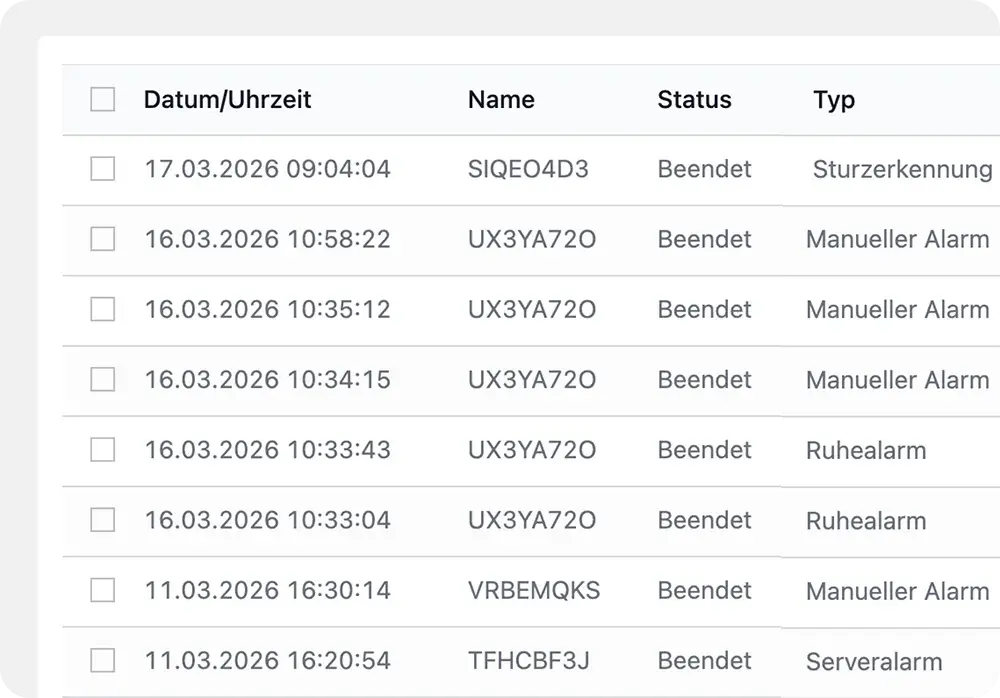Tick the 11.03.2026 16:20:54 row checkbox
1000x698 pixels.
[103, 661]
